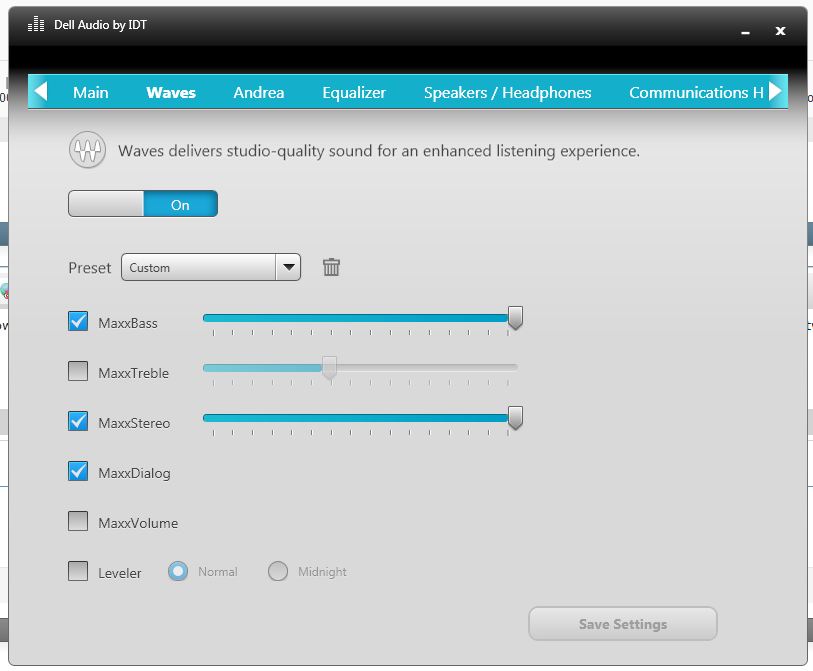
Task: Uncheck the MaxxBass checkbox
Action: 78,321
